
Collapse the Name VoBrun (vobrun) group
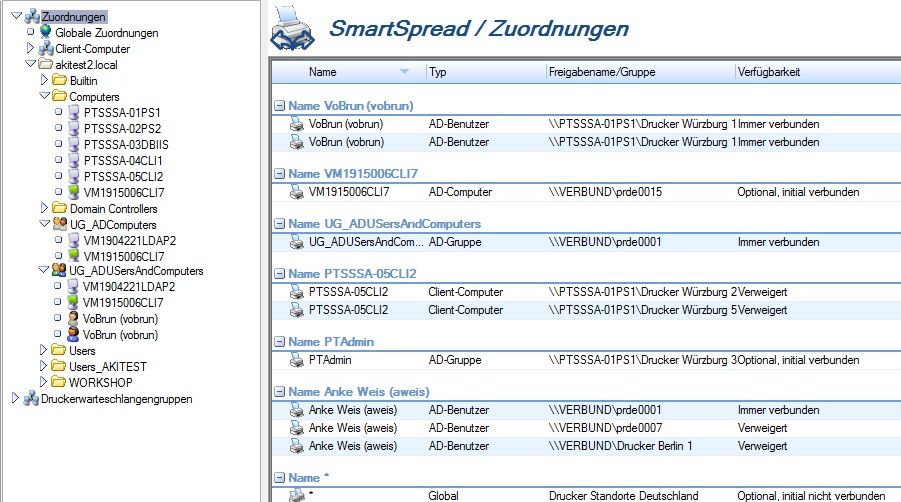click(279, 106)
